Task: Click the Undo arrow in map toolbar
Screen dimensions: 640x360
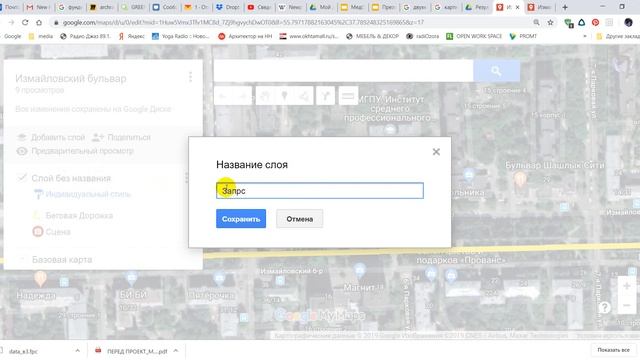Action: pos(223,96)
